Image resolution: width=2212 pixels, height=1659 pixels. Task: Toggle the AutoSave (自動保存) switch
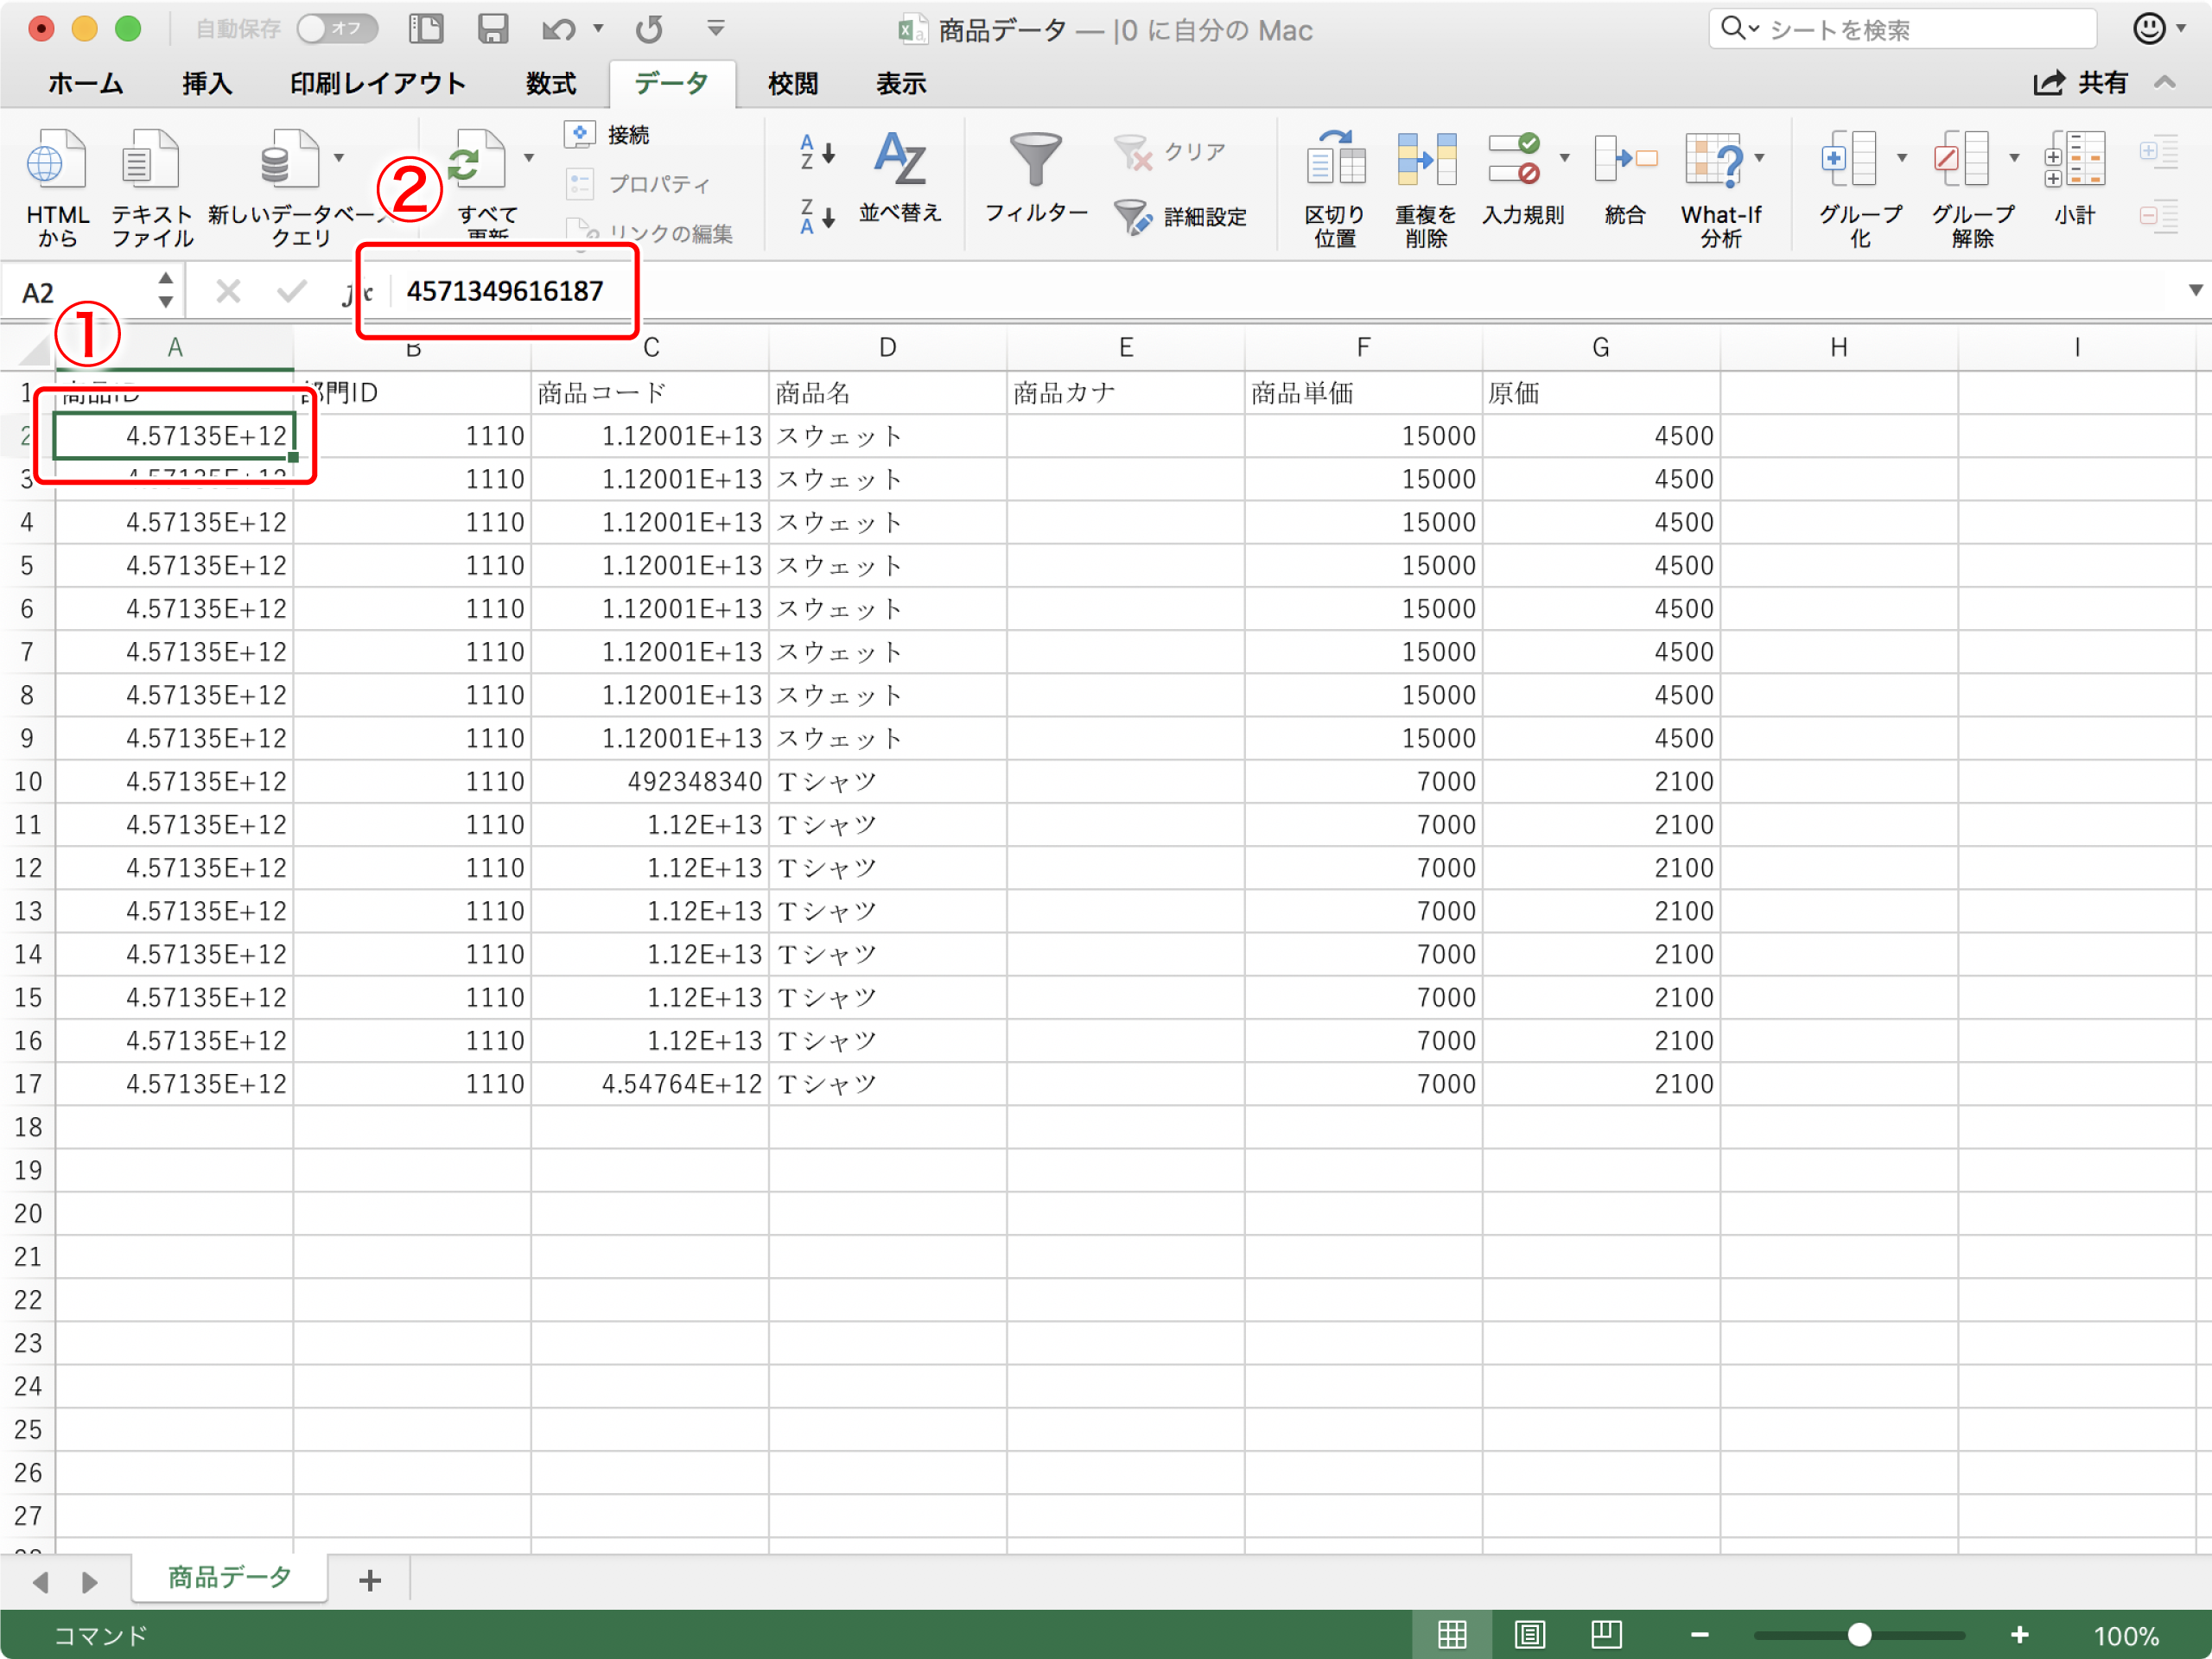(x=337, y=29)
